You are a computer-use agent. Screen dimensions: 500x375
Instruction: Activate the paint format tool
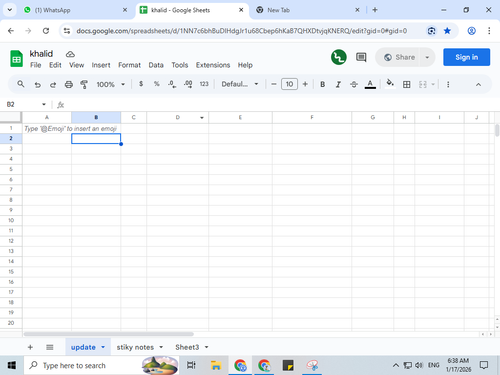click(x=84, y=85)
